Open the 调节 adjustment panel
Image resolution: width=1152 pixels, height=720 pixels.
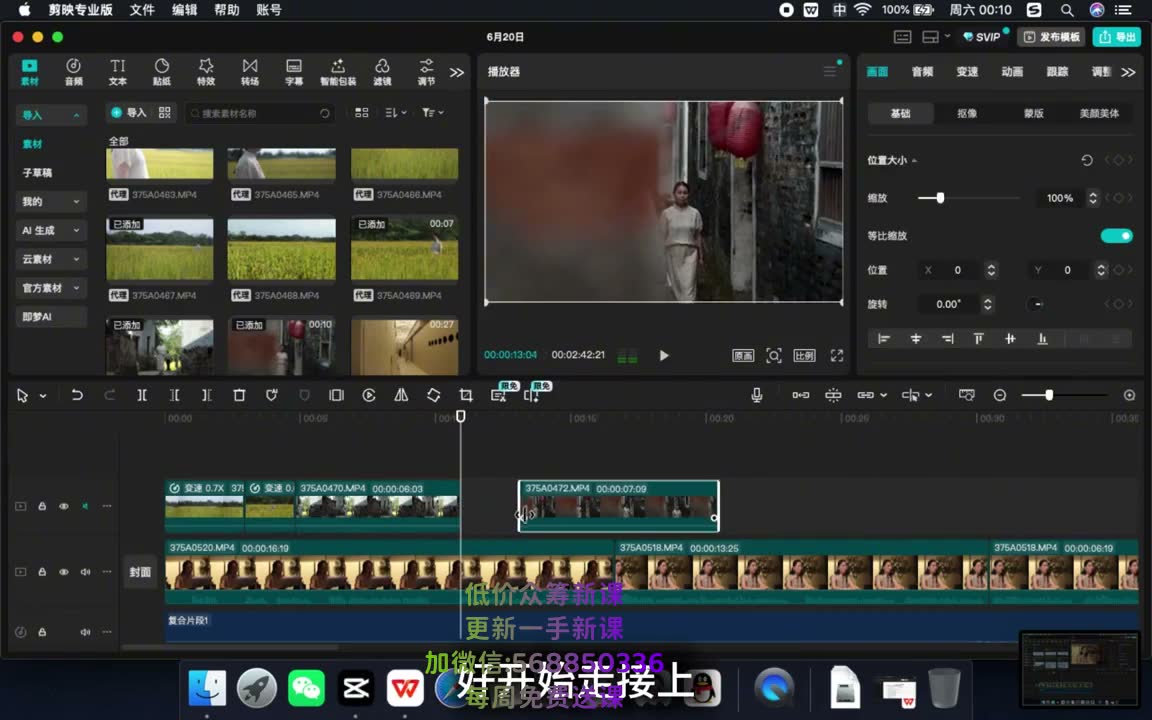click(x=426, y=72)
